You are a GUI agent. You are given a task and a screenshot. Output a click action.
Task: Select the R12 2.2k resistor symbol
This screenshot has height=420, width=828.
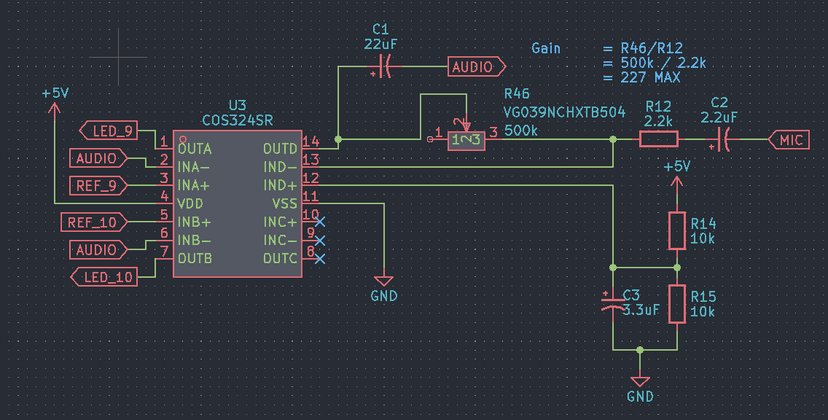(x=658, y=139)
